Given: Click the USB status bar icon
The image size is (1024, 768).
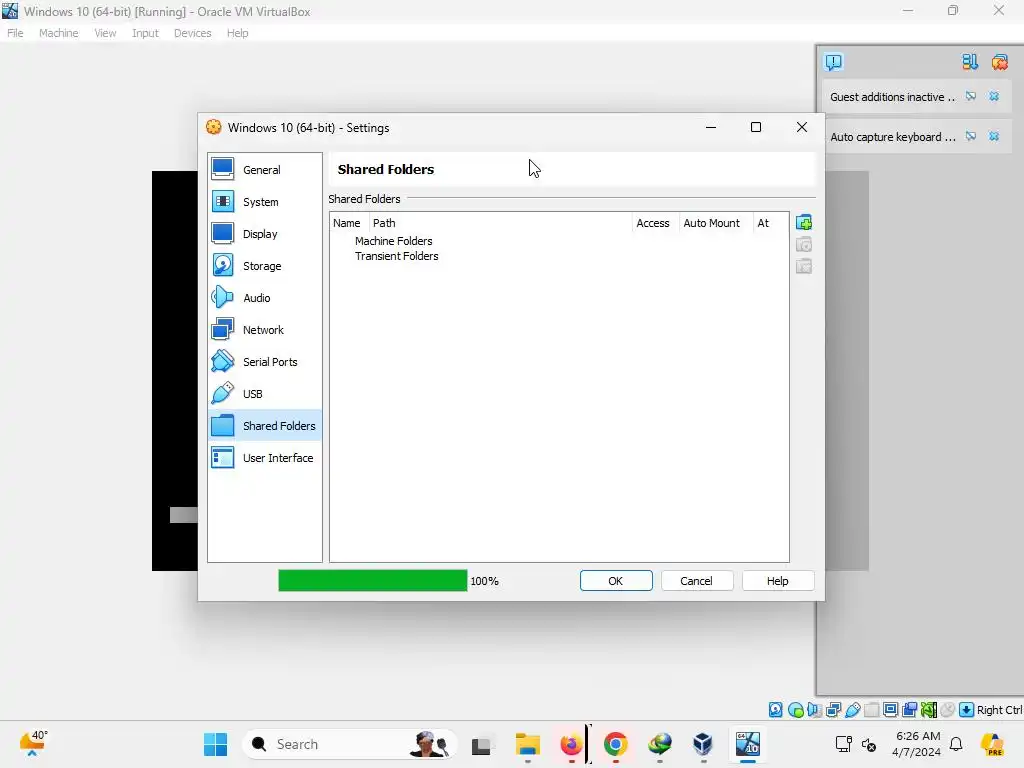Looking at the screenshot, I should click(x=852, y=710).
